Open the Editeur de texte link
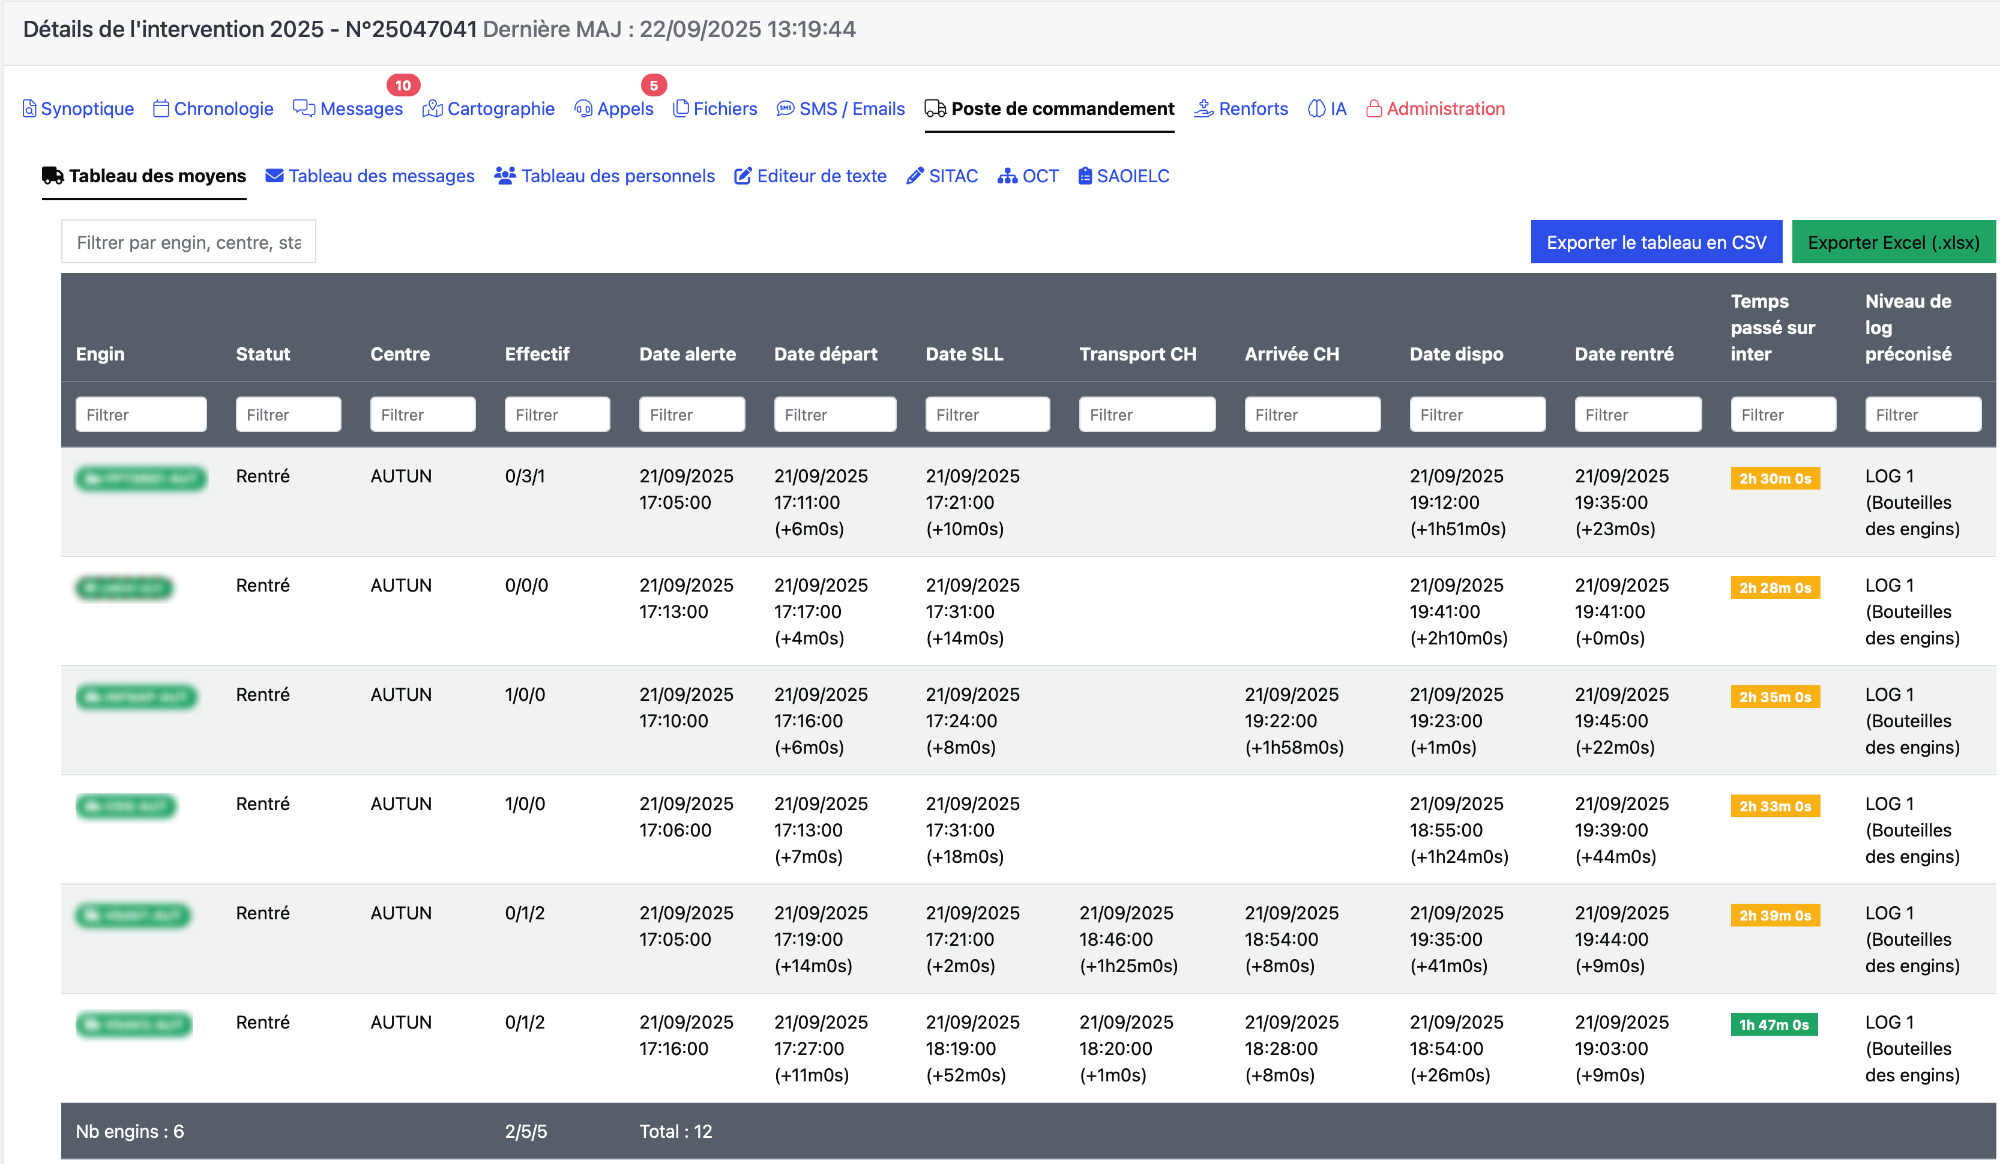 821,176
